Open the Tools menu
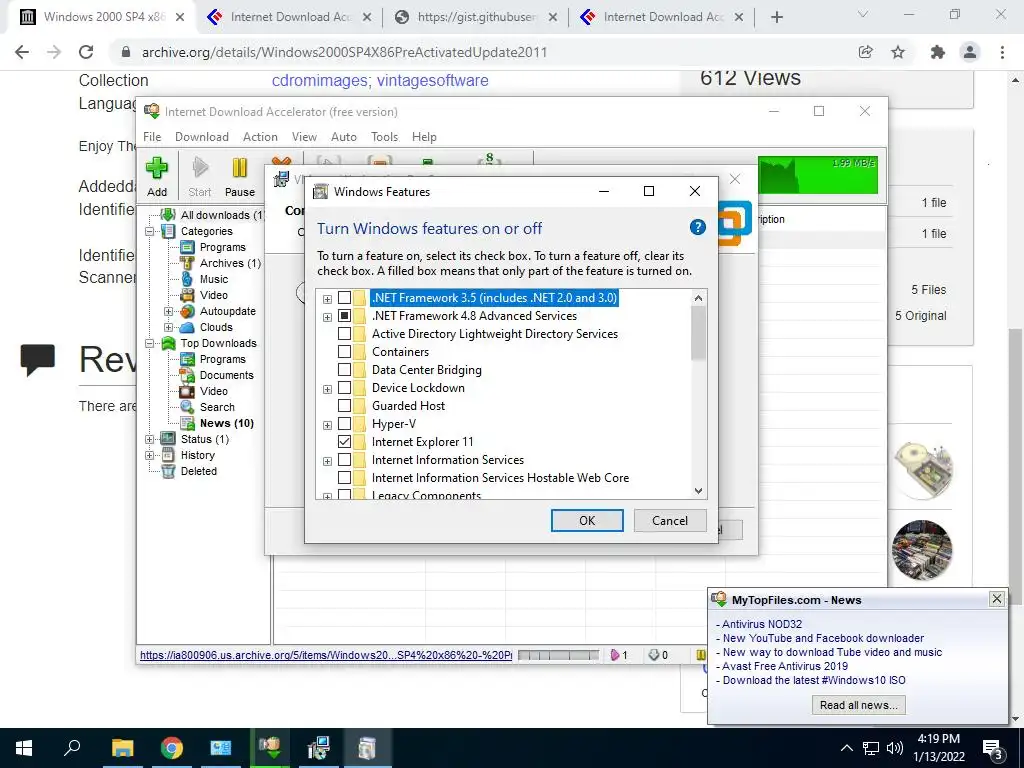 click(x=384, y=136)
